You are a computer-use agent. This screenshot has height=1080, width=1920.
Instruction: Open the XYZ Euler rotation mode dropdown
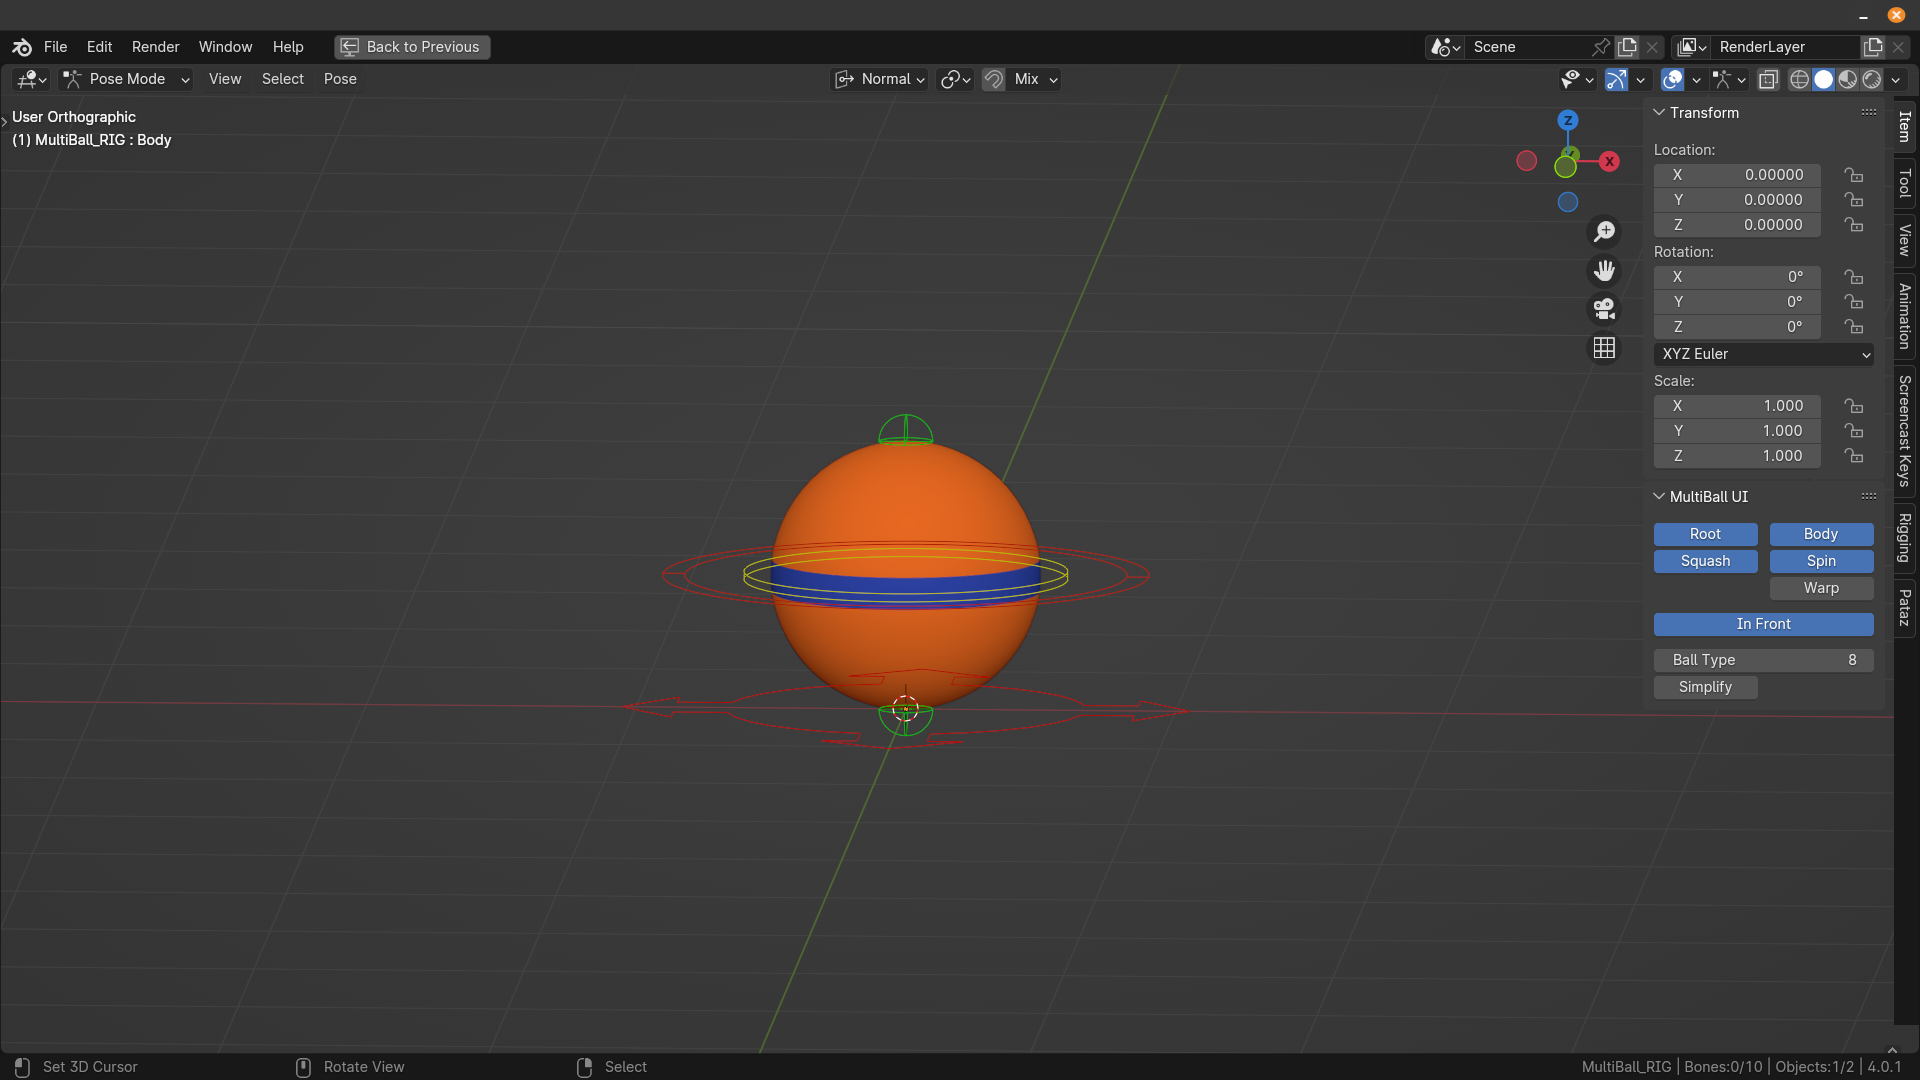[x=1762, y=354]
